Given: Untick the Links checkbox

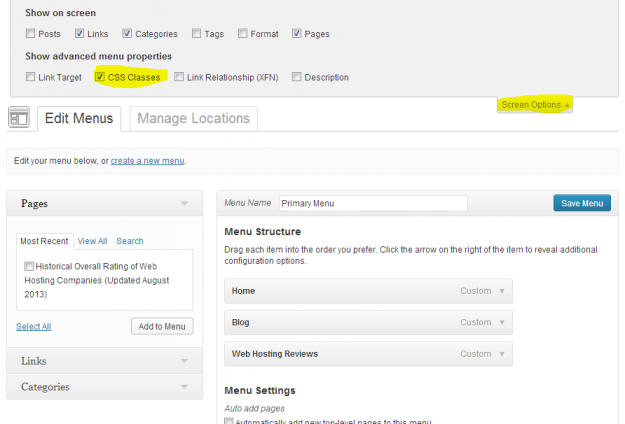Looking at the screenshot, I should [x=79, y=33].
